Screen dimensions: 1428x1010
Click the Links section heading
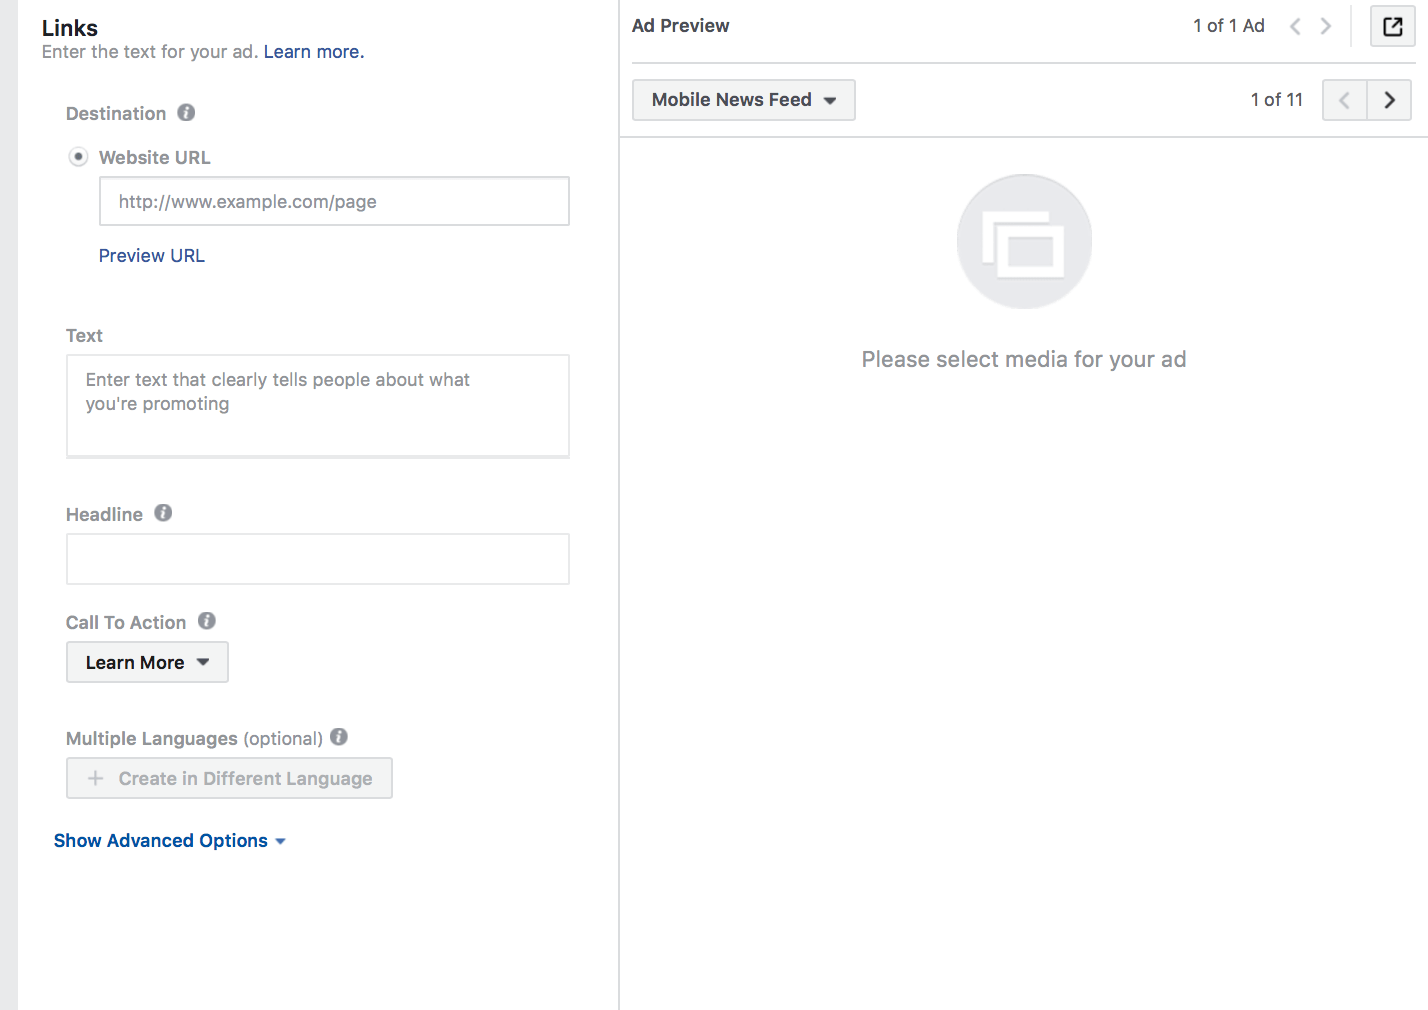point(69,27)
